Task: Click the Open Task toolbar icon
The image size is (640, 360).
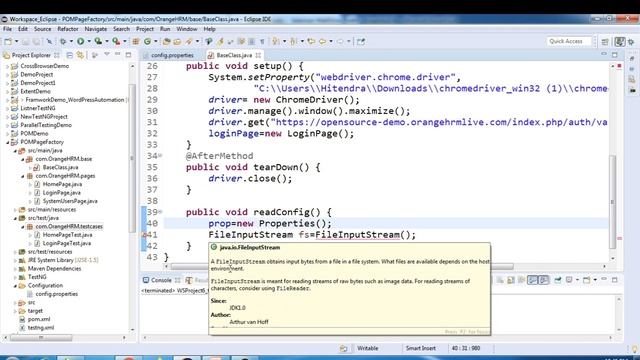Action: point(177,41)
